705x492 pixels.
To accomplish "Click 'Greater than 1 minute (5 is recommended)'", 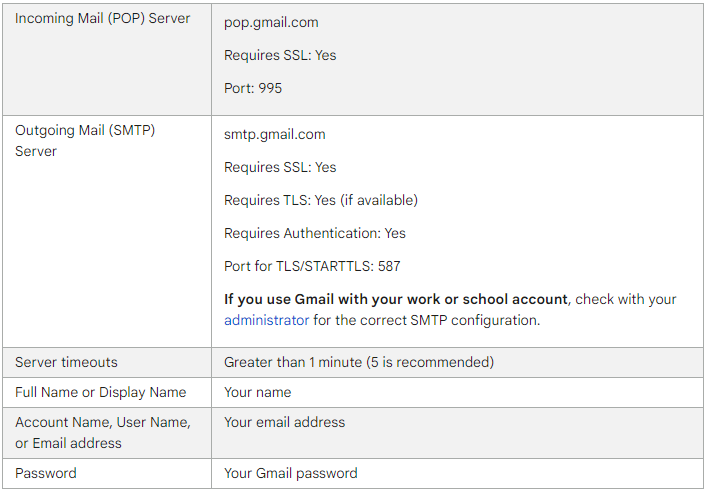I will [x=359, y=362].
